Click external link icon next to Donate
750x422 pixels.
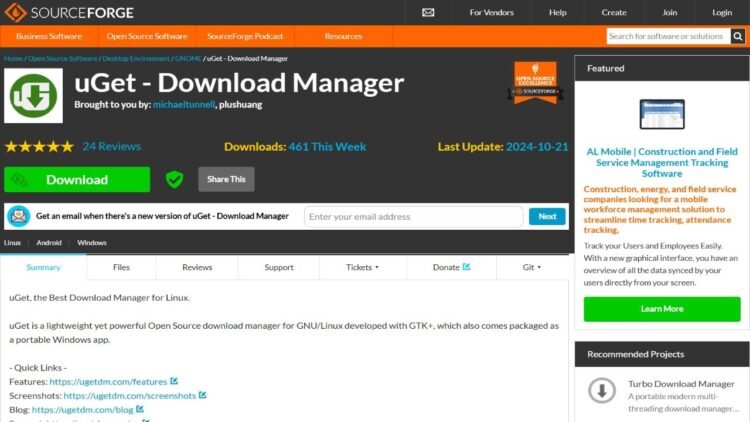[x=466, y=267]
